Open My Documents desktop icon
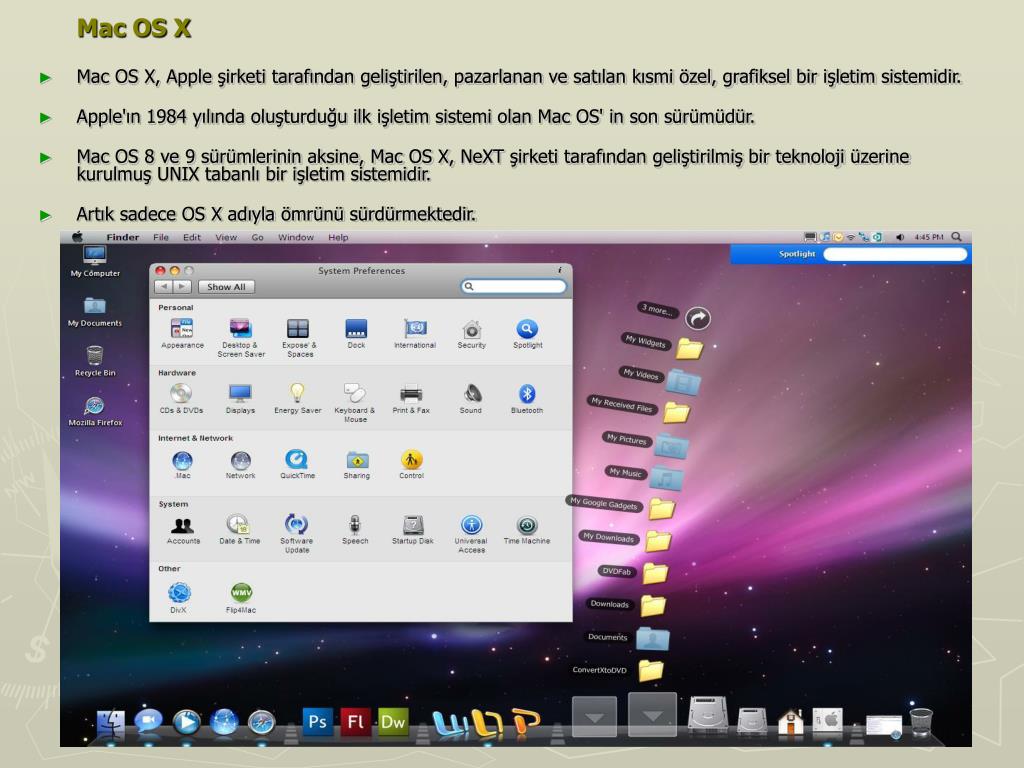Image resolution: width=1024 pixels, height=768 pixels. [x=95, y=312]
